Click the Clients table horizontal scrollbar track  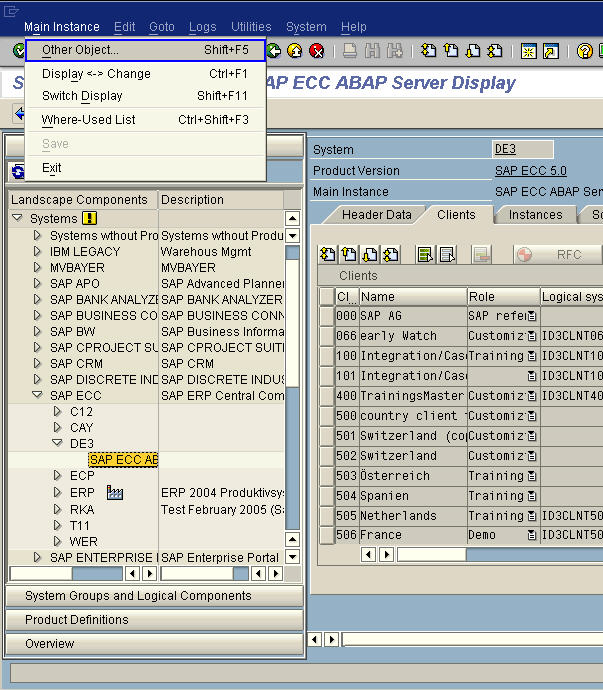(x=533, y=554)
